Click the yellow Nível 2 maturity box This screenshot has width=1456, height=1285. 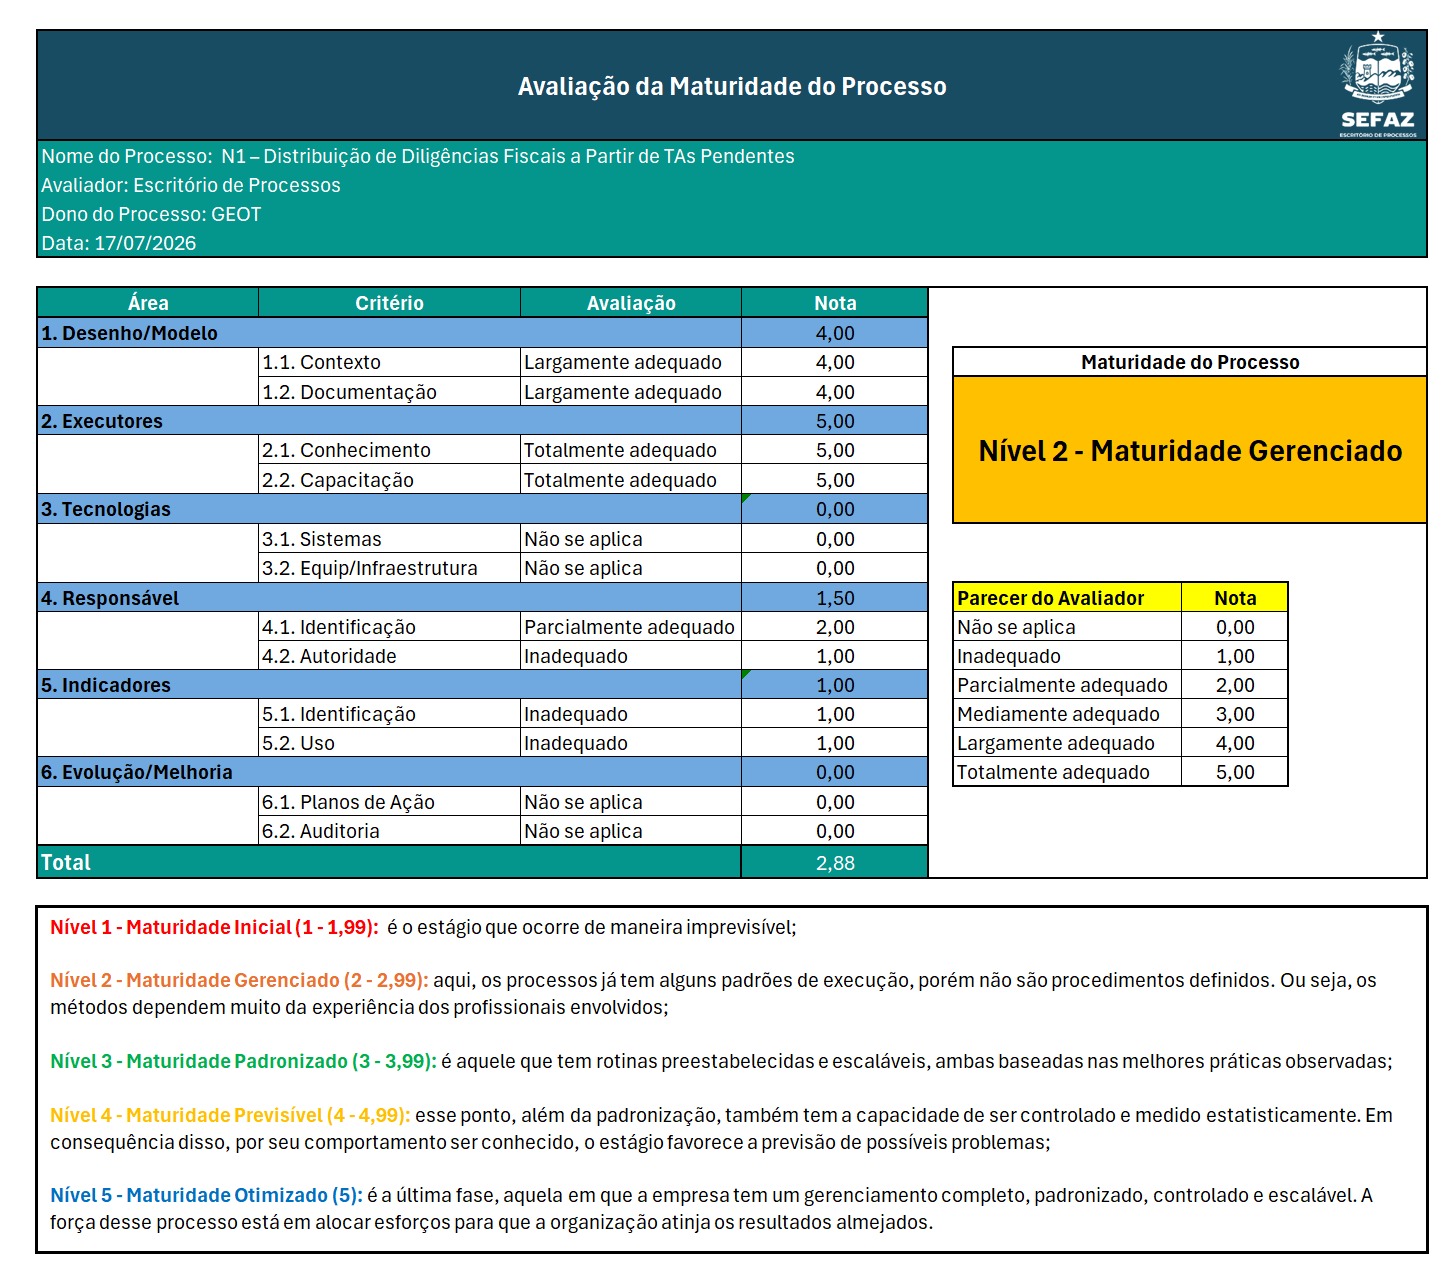tap(1190, 450)
